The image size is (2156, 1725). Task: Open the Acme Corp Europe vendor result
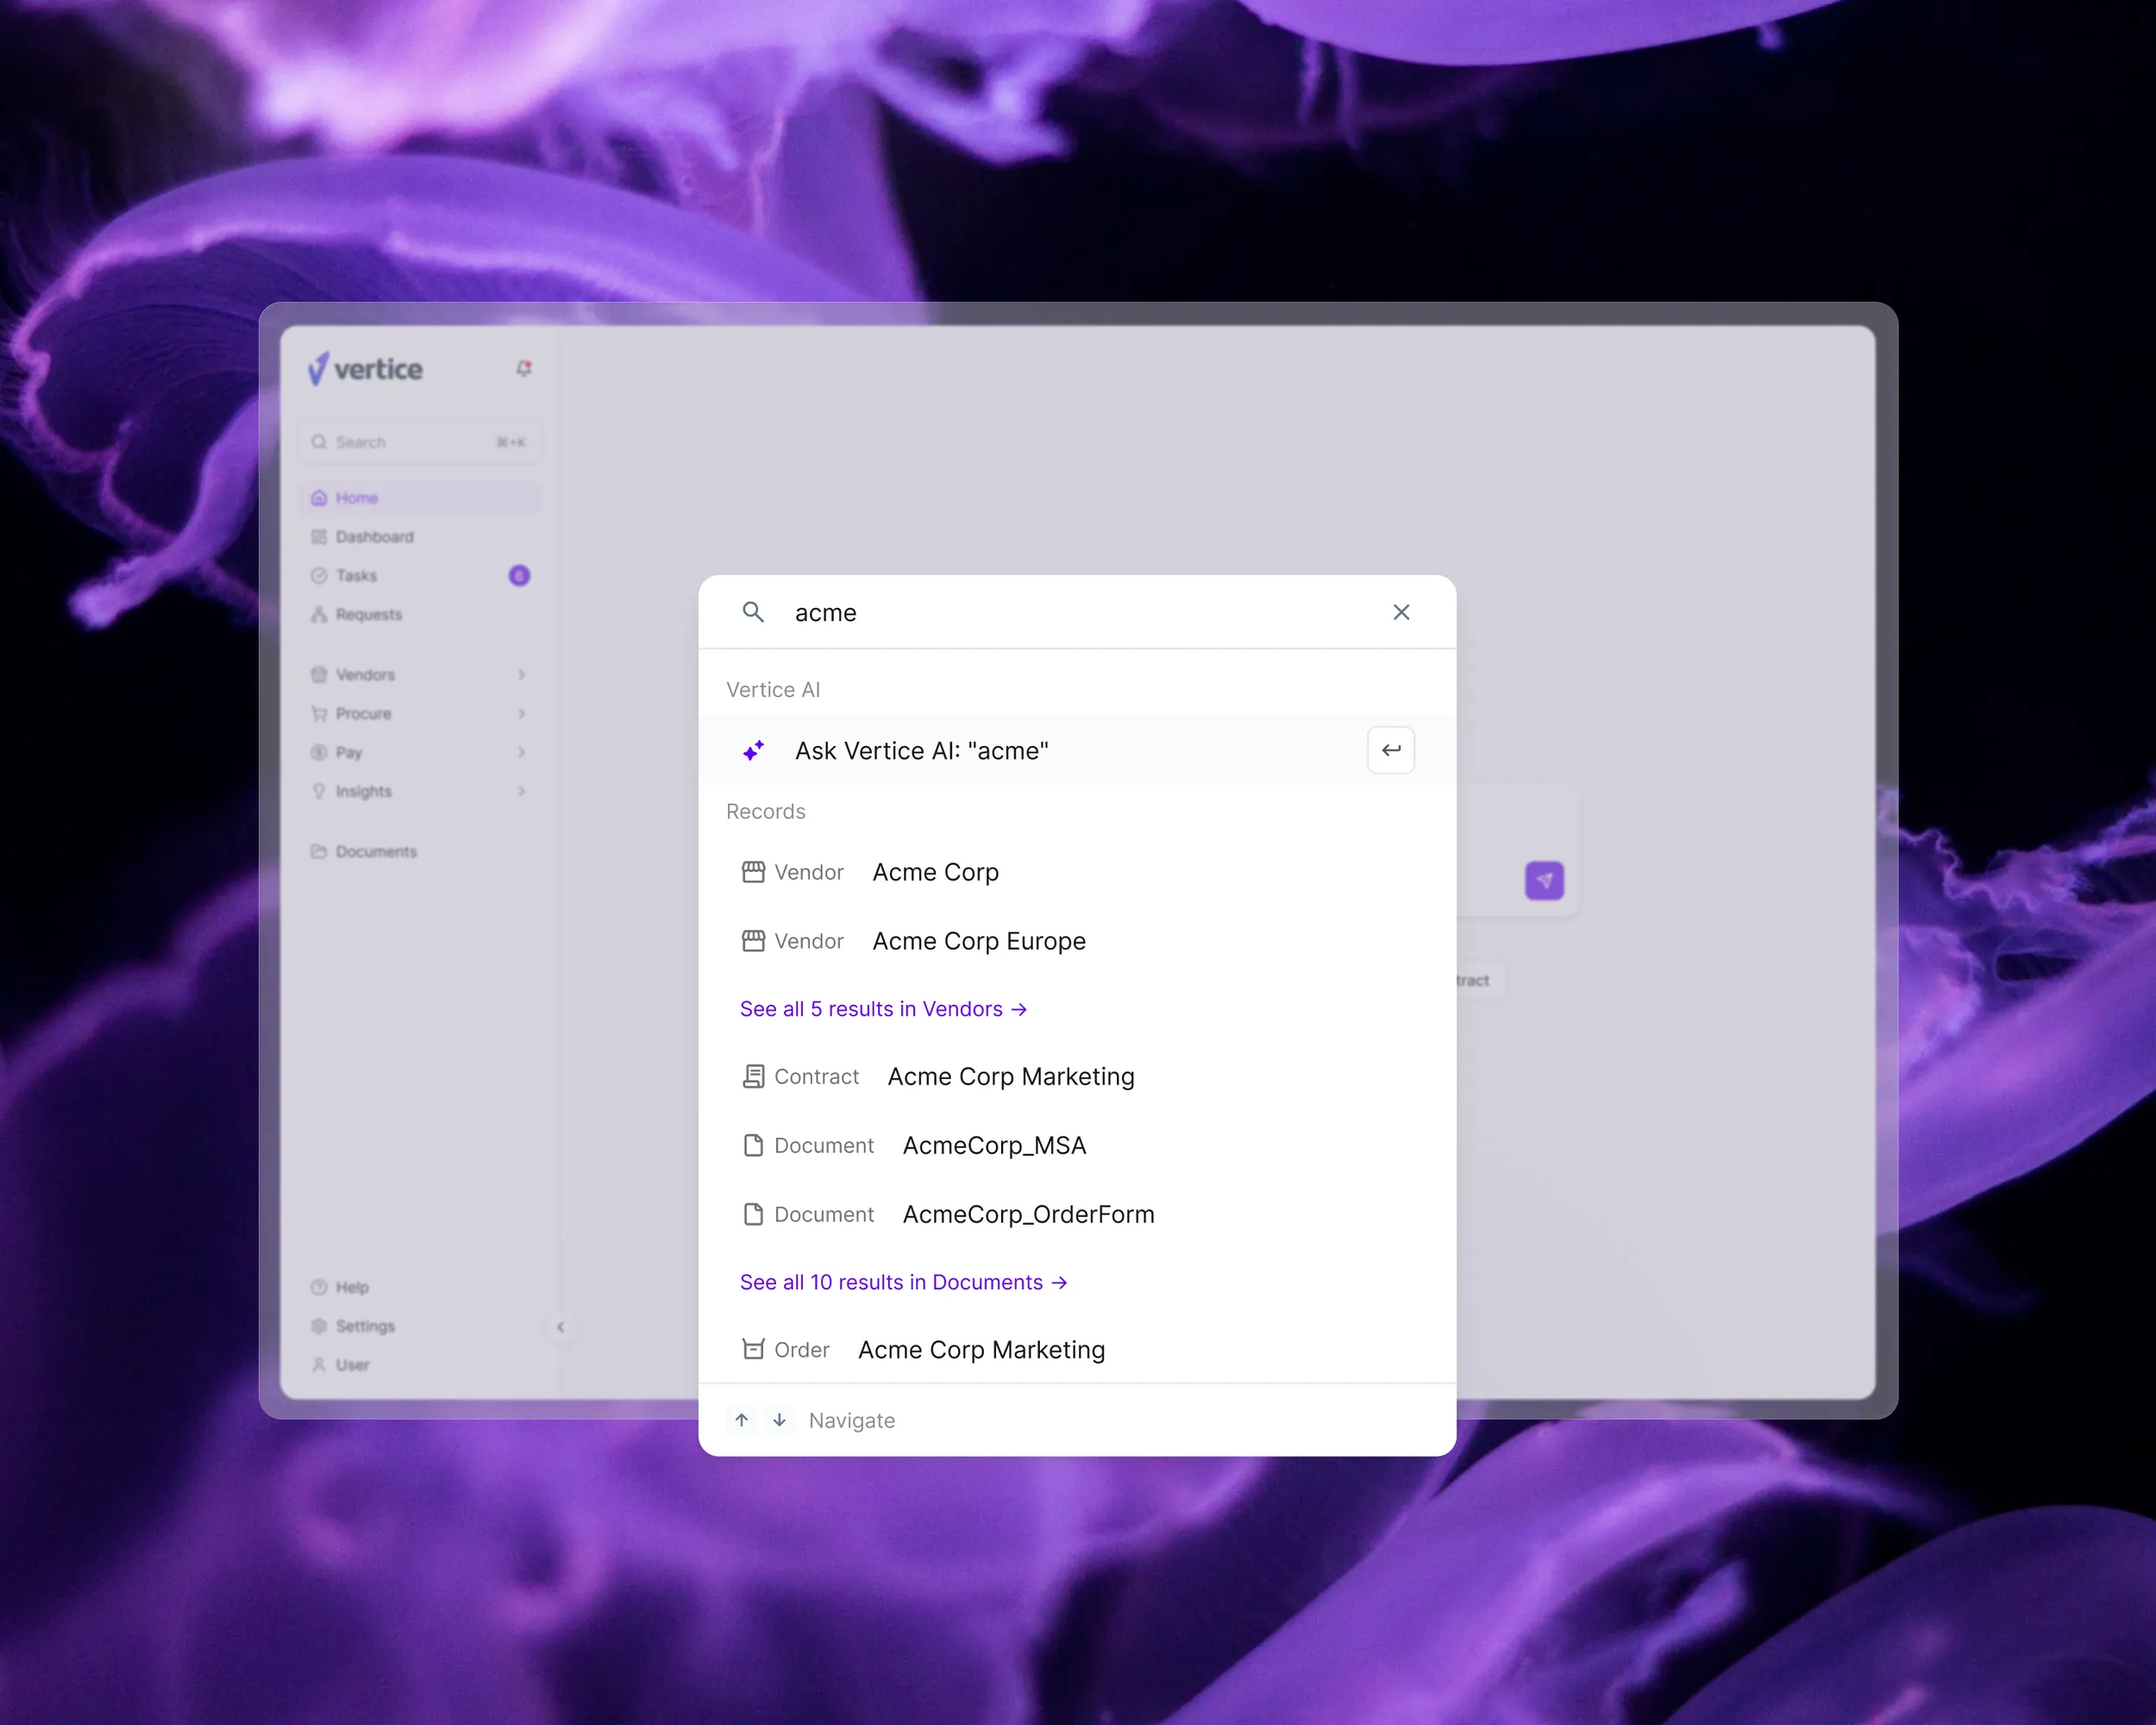click(1077, 941)
